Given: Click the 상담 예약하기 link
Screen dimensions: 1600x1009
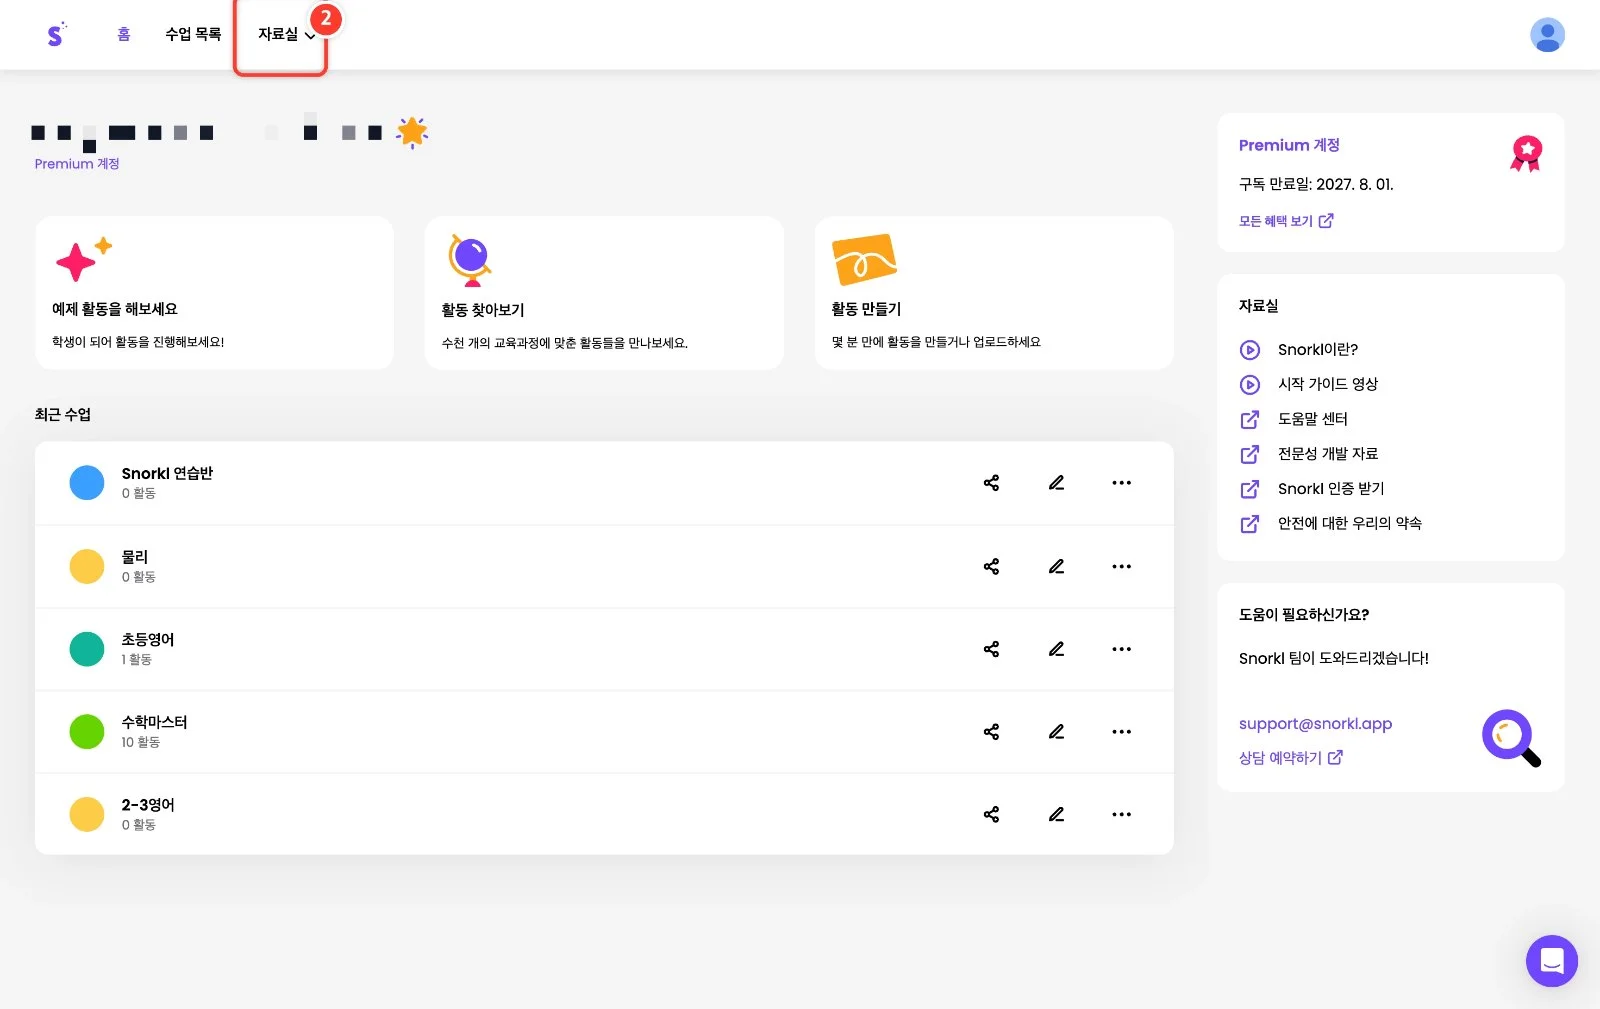Looking at the screenshot, I should click(1290, 758).
